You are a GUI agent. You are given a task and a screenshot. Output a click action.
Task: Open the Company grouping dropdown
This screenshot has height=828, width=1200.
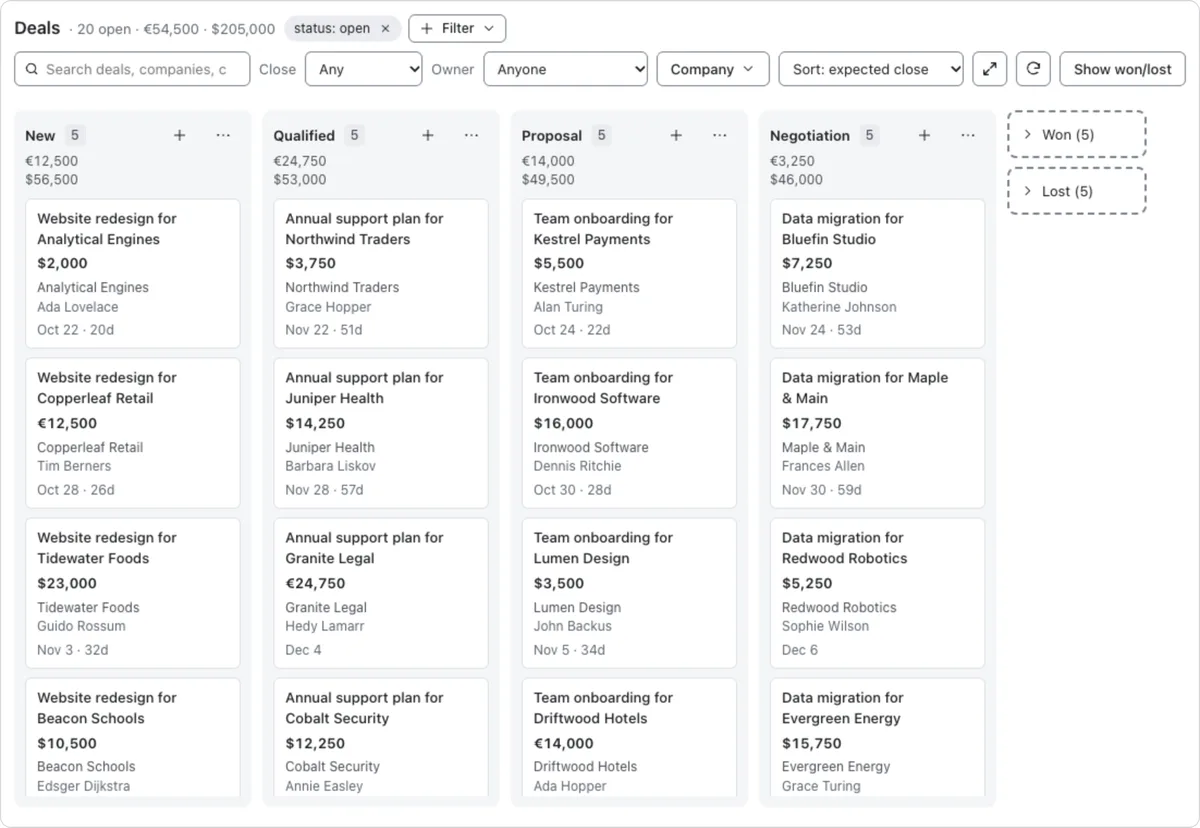713,69
